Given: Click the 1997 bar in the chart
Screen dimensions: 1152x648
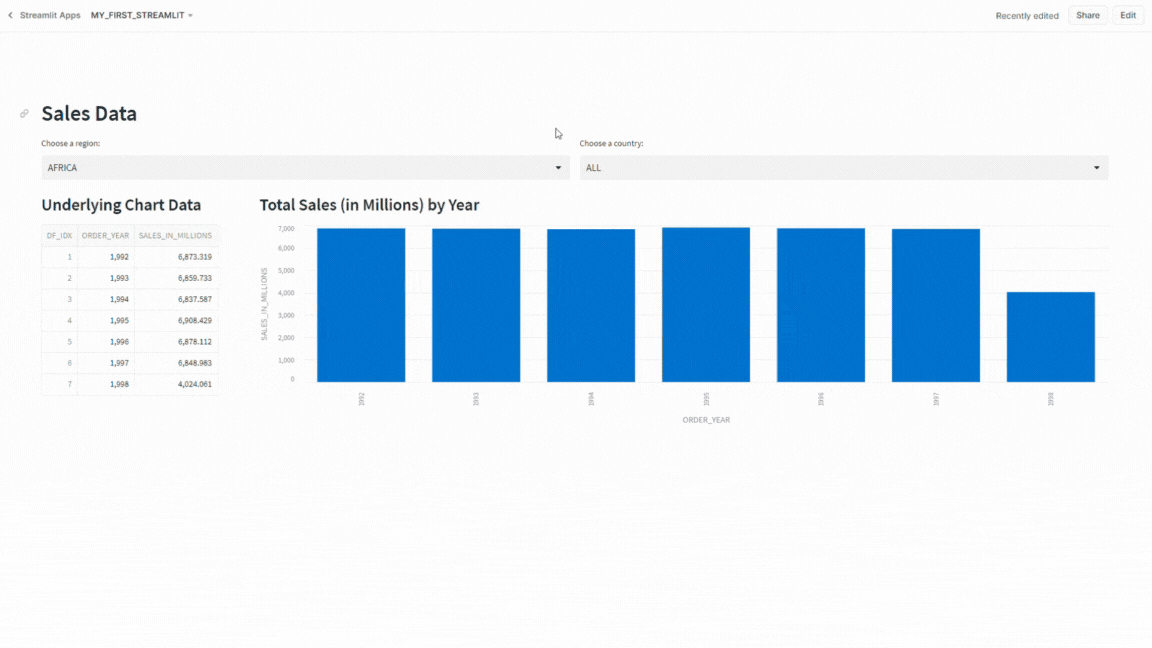Looking at the screenshot, I should [936, 305].
